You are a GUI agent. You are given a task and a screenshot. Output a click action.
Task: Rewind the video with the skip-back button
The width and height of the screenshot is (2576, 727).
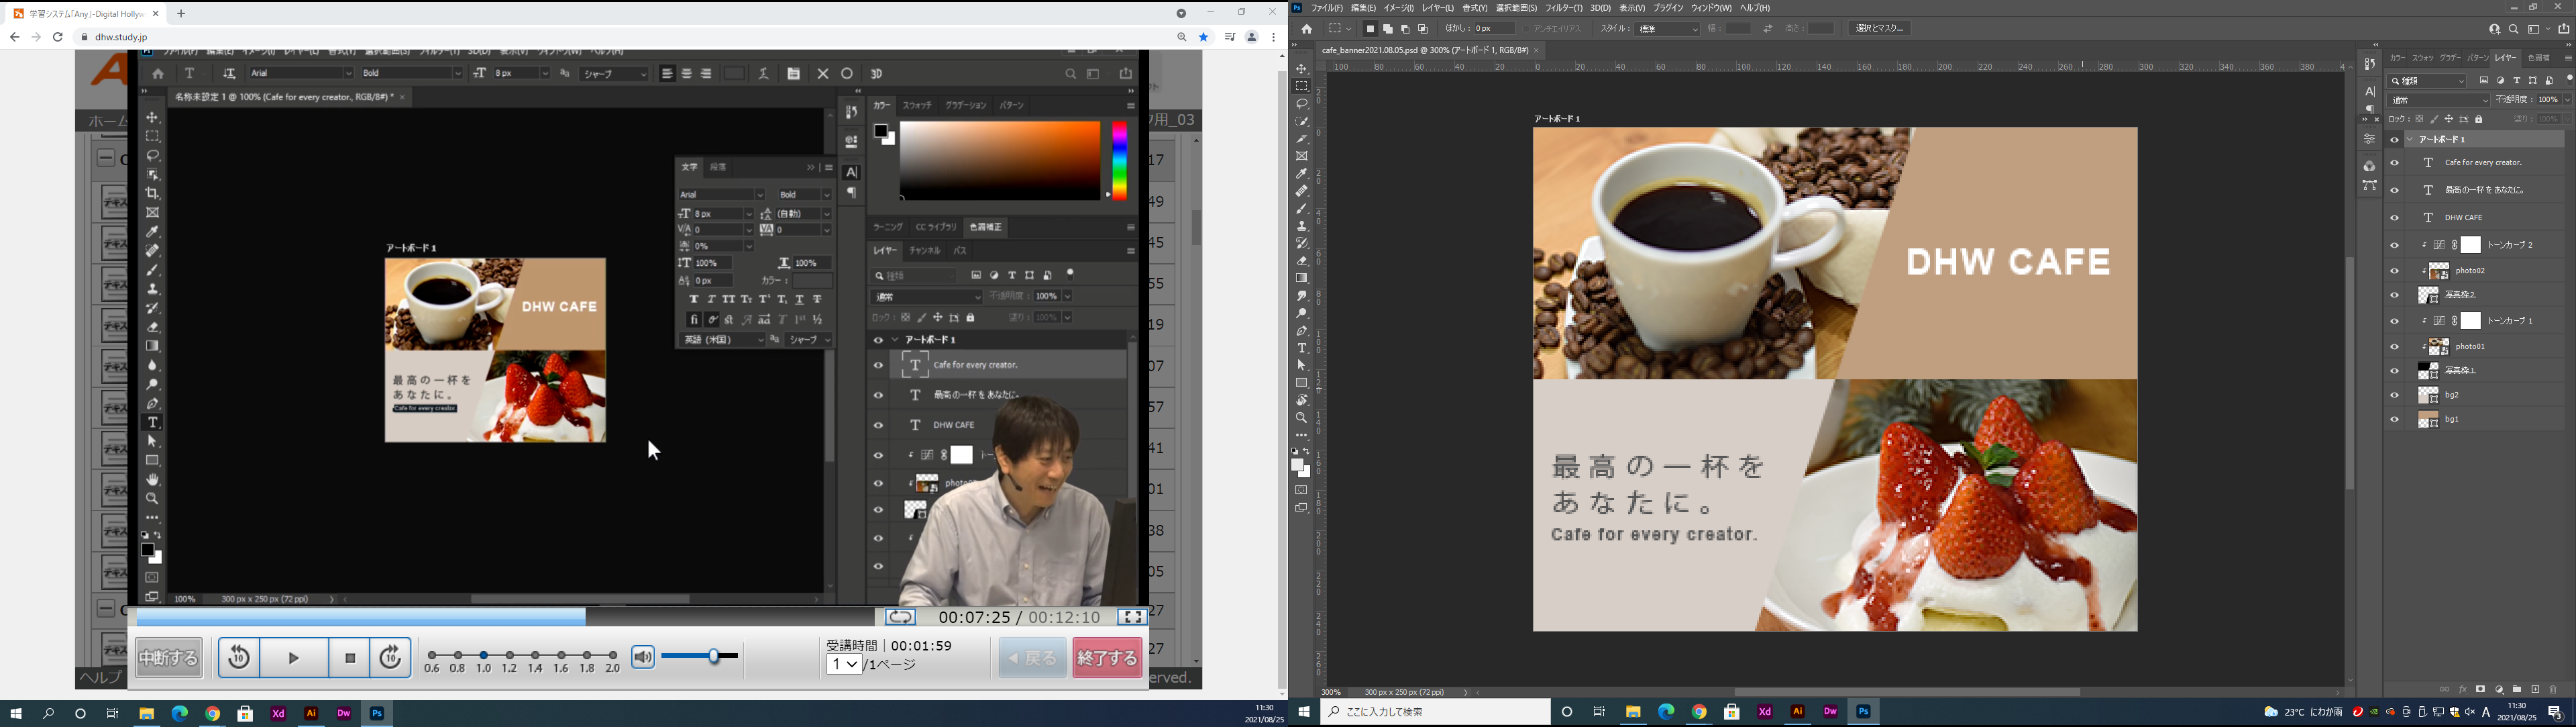click(239, 658)
